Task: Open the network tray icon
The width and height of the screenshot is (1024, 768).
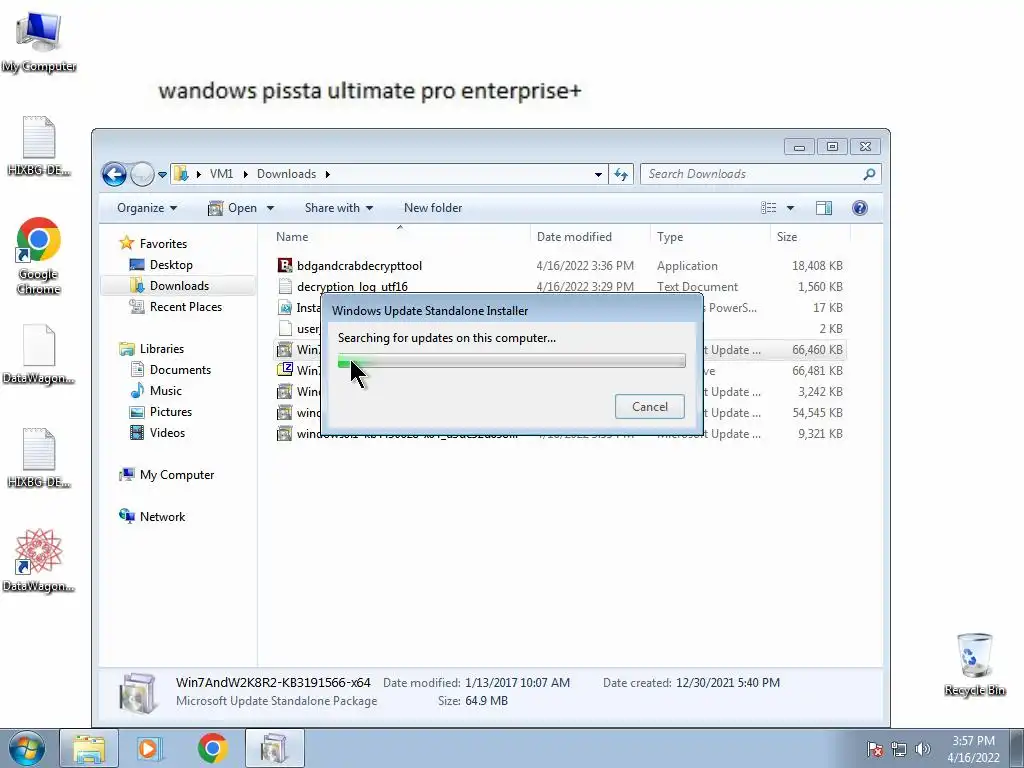Action: [x=899, y=749]
